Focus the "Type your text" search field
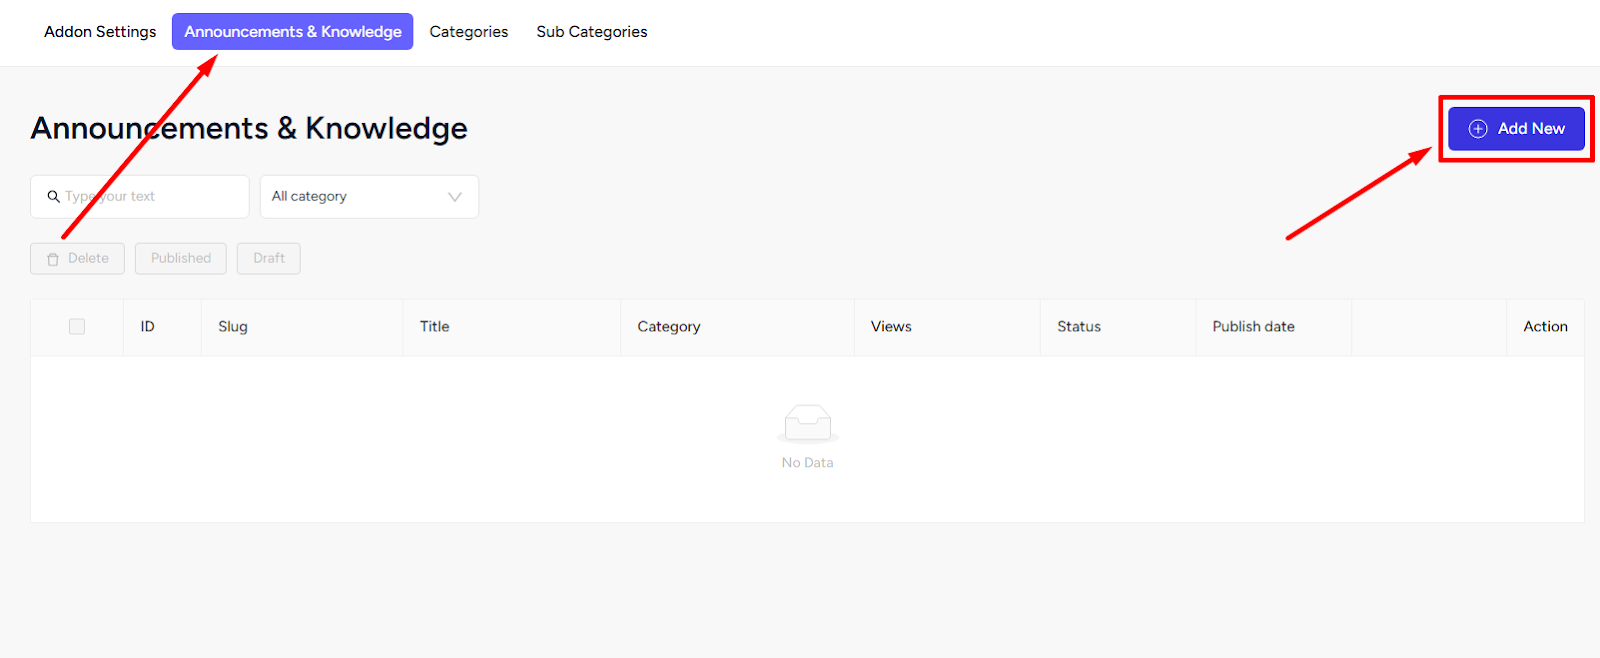 click(x=140, y=197)
